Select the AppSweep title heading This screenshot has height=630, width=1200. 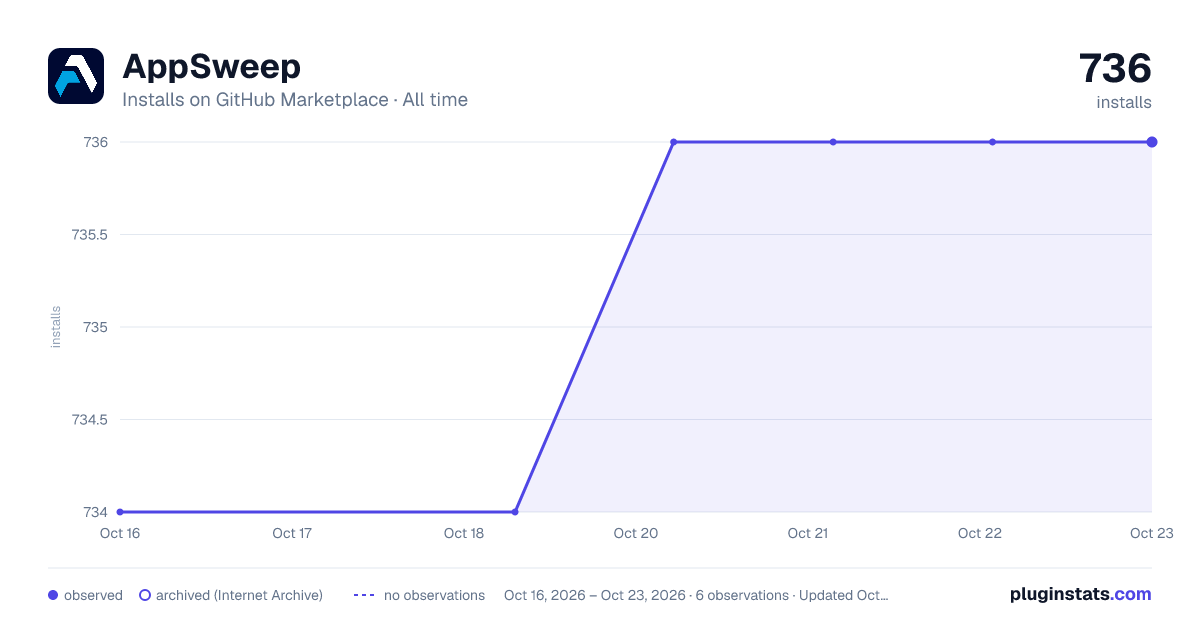tap(211, 67)
